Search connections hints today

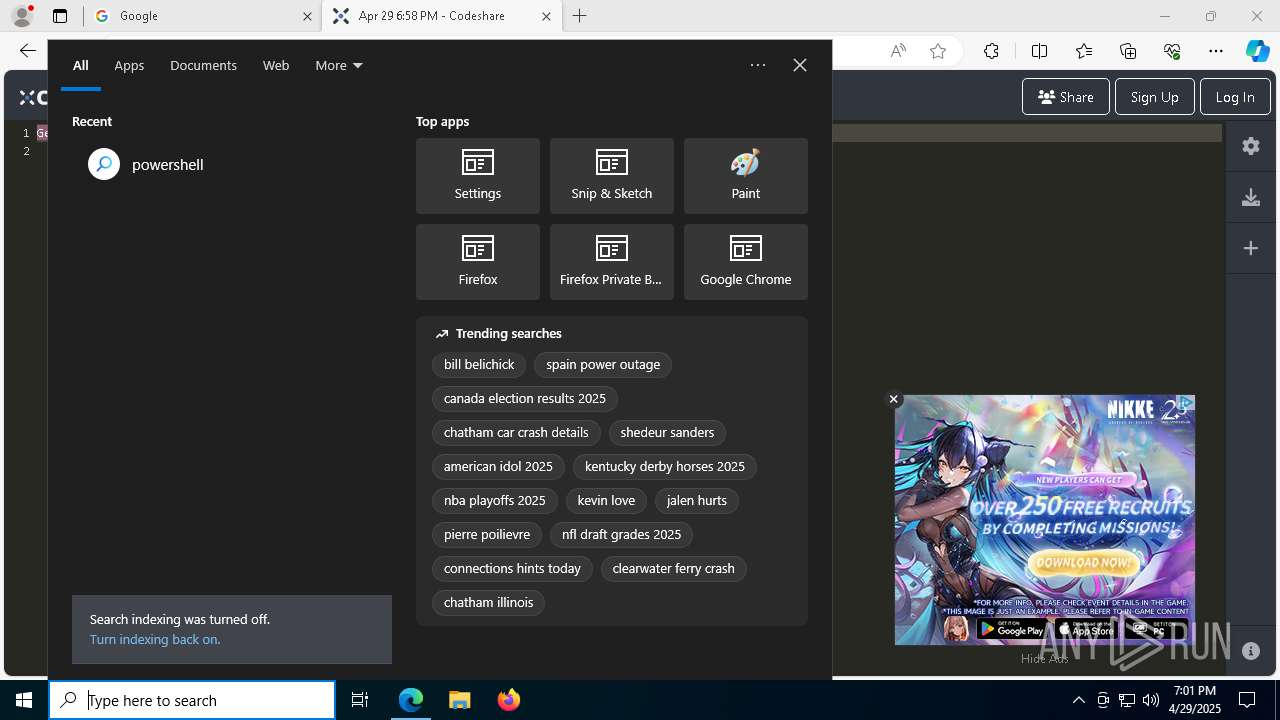click(x=512, y=569)
